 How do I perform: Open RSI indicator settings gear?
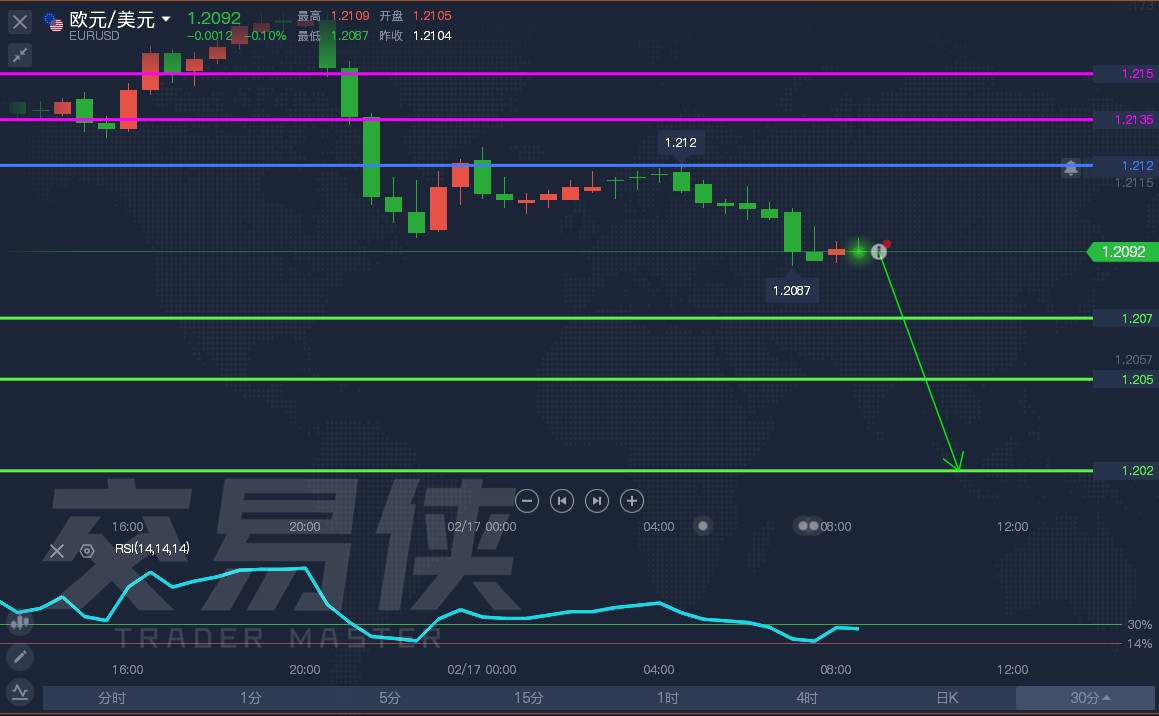pyautogui.click(x=87, y=550)
